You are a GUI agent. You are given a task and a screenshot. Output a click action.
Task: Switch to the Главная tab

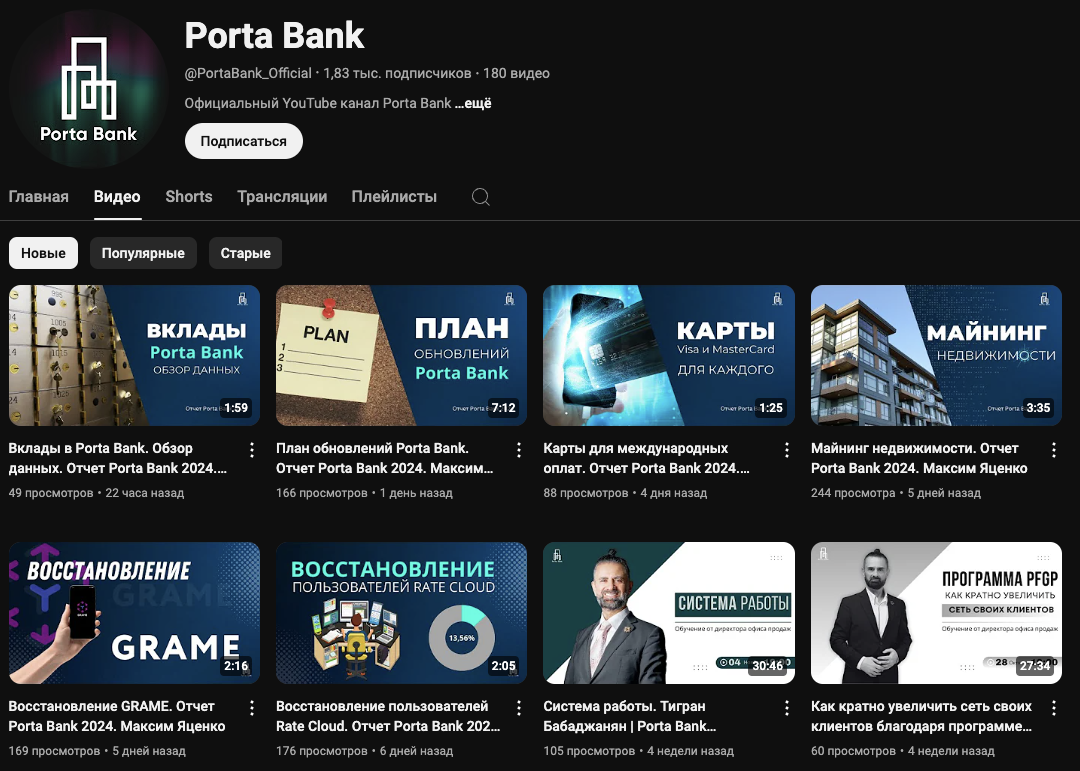point(39,197)
